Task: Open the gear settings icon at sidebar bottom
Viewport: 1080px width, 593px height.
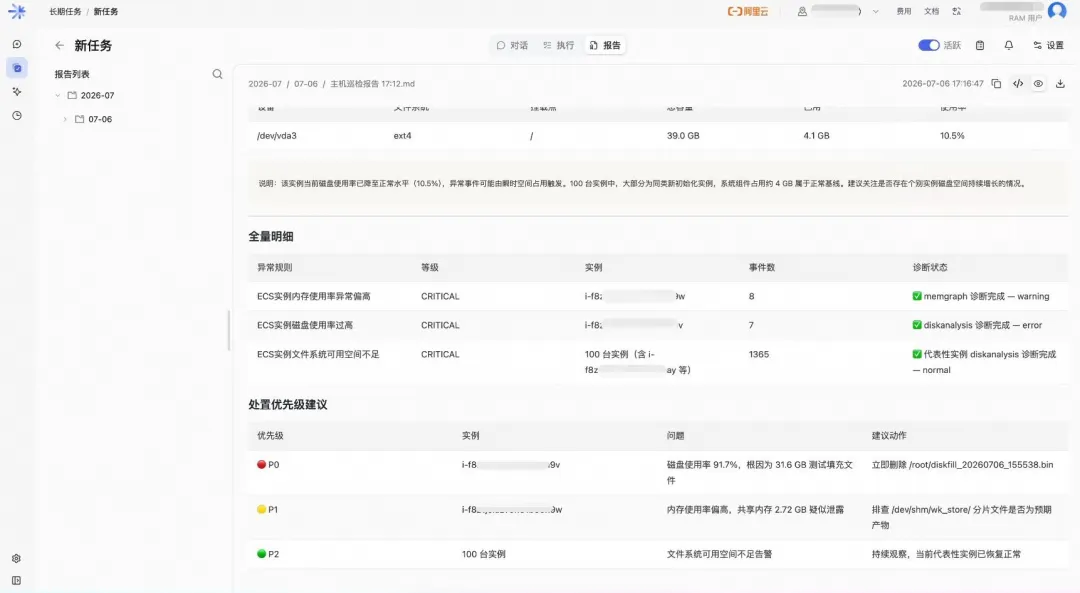Action: (x=17, y=559)
